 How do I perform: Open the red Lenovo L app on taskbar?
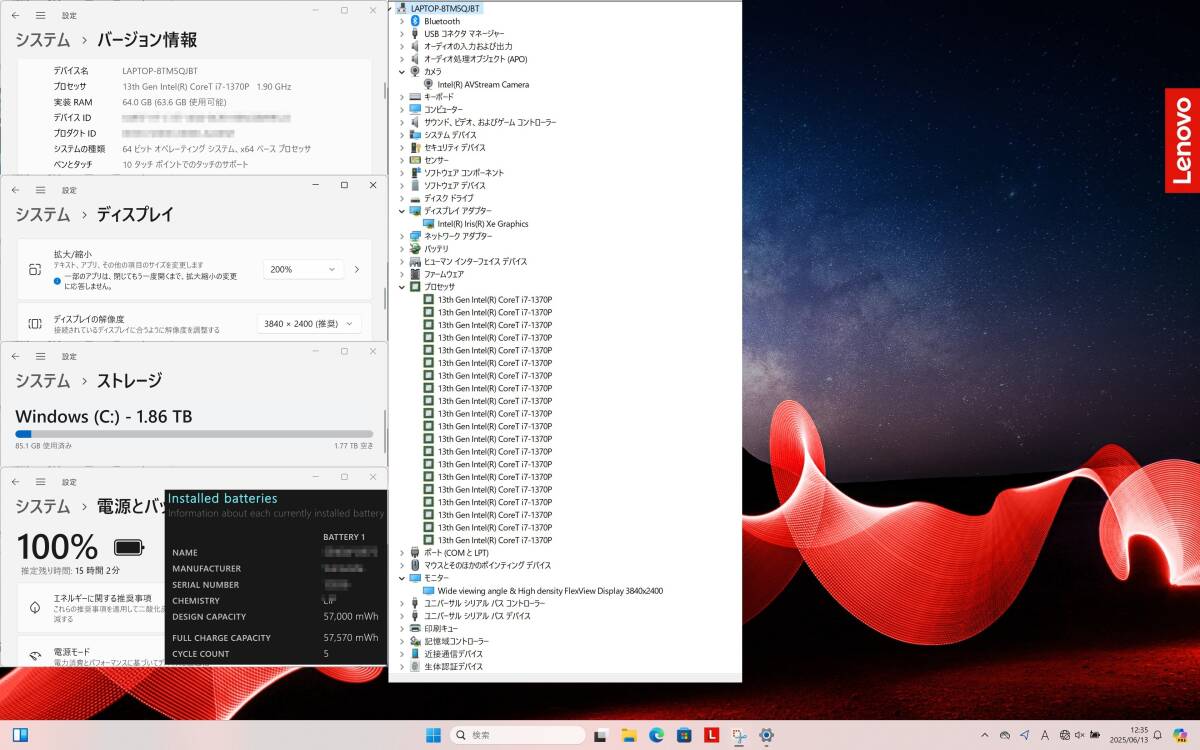point(712,735)
